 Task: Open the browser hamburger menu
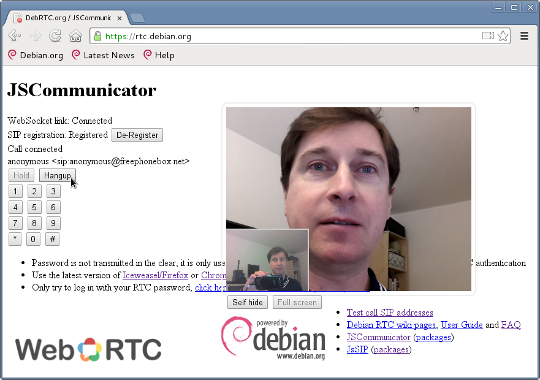click(x=524, y=36)
